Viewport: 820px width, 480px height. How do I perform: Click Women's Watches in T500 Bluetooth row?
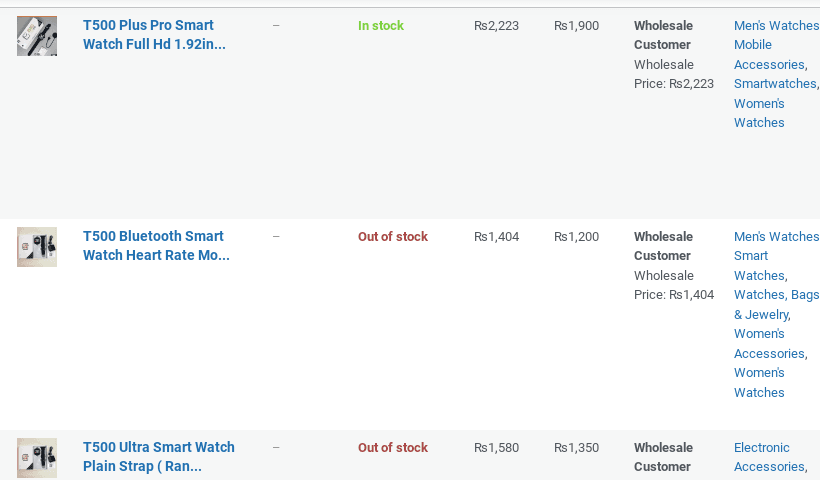[759, 382]
